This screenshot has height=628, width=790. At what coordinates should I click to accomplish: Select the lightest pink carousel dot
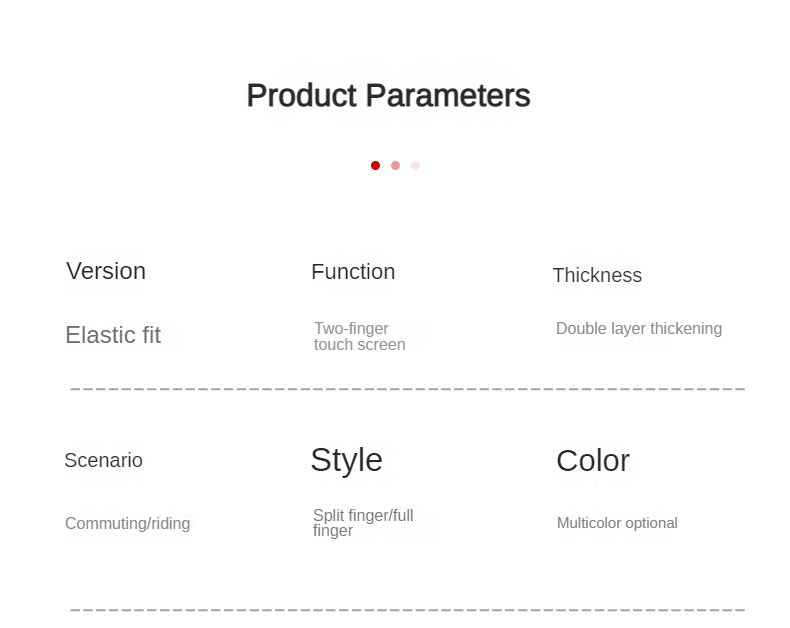click(415, 165)
